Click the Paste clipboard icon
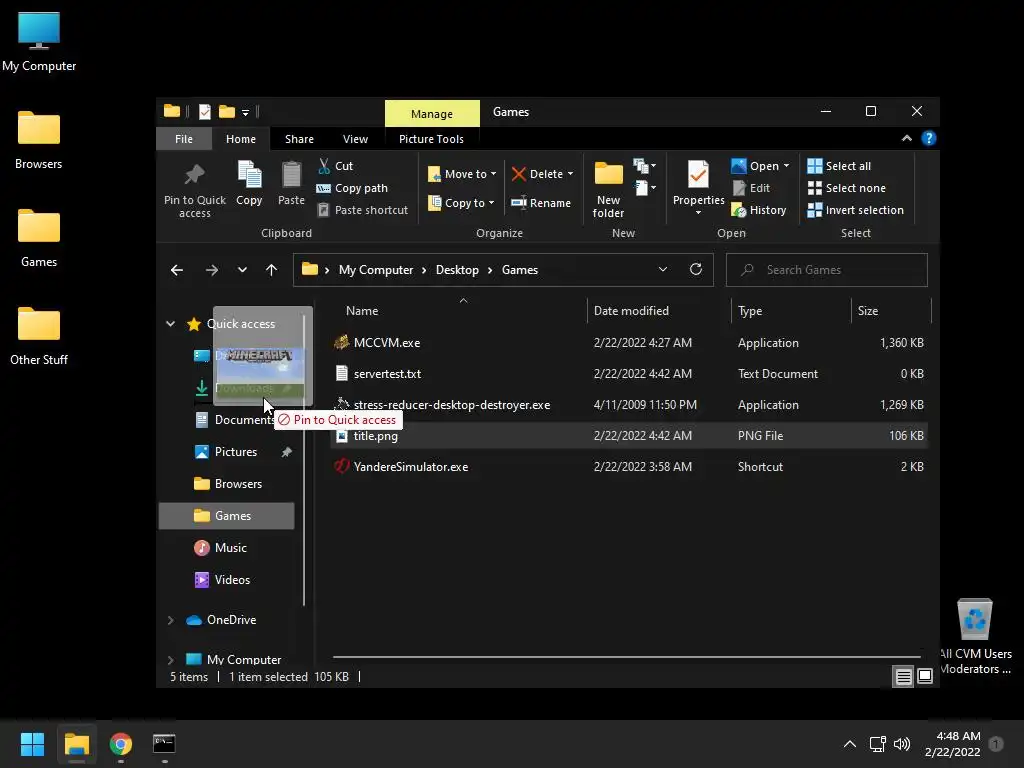Image resolution: width=1024 pixels, height=768 pixels. click(291, 184)
